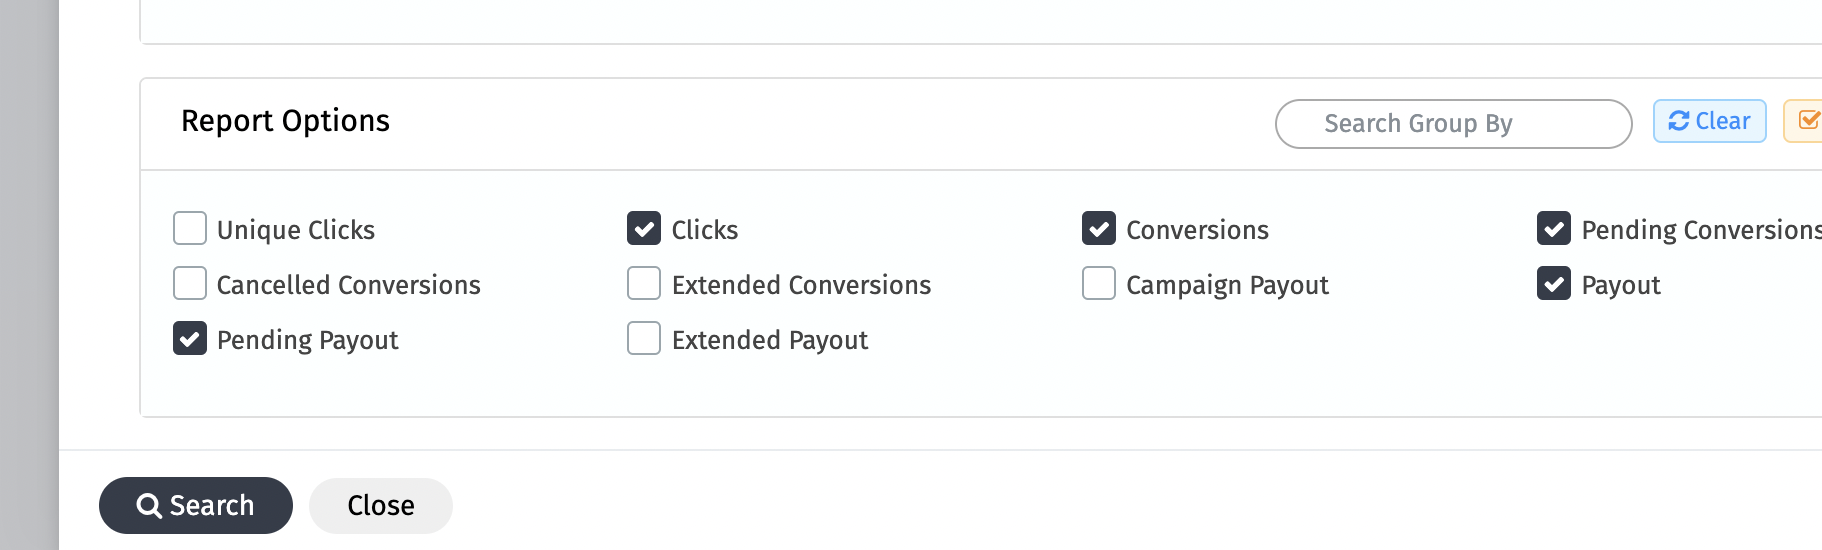Uncheck the Clicks checkbox

[x=644, y=228]
